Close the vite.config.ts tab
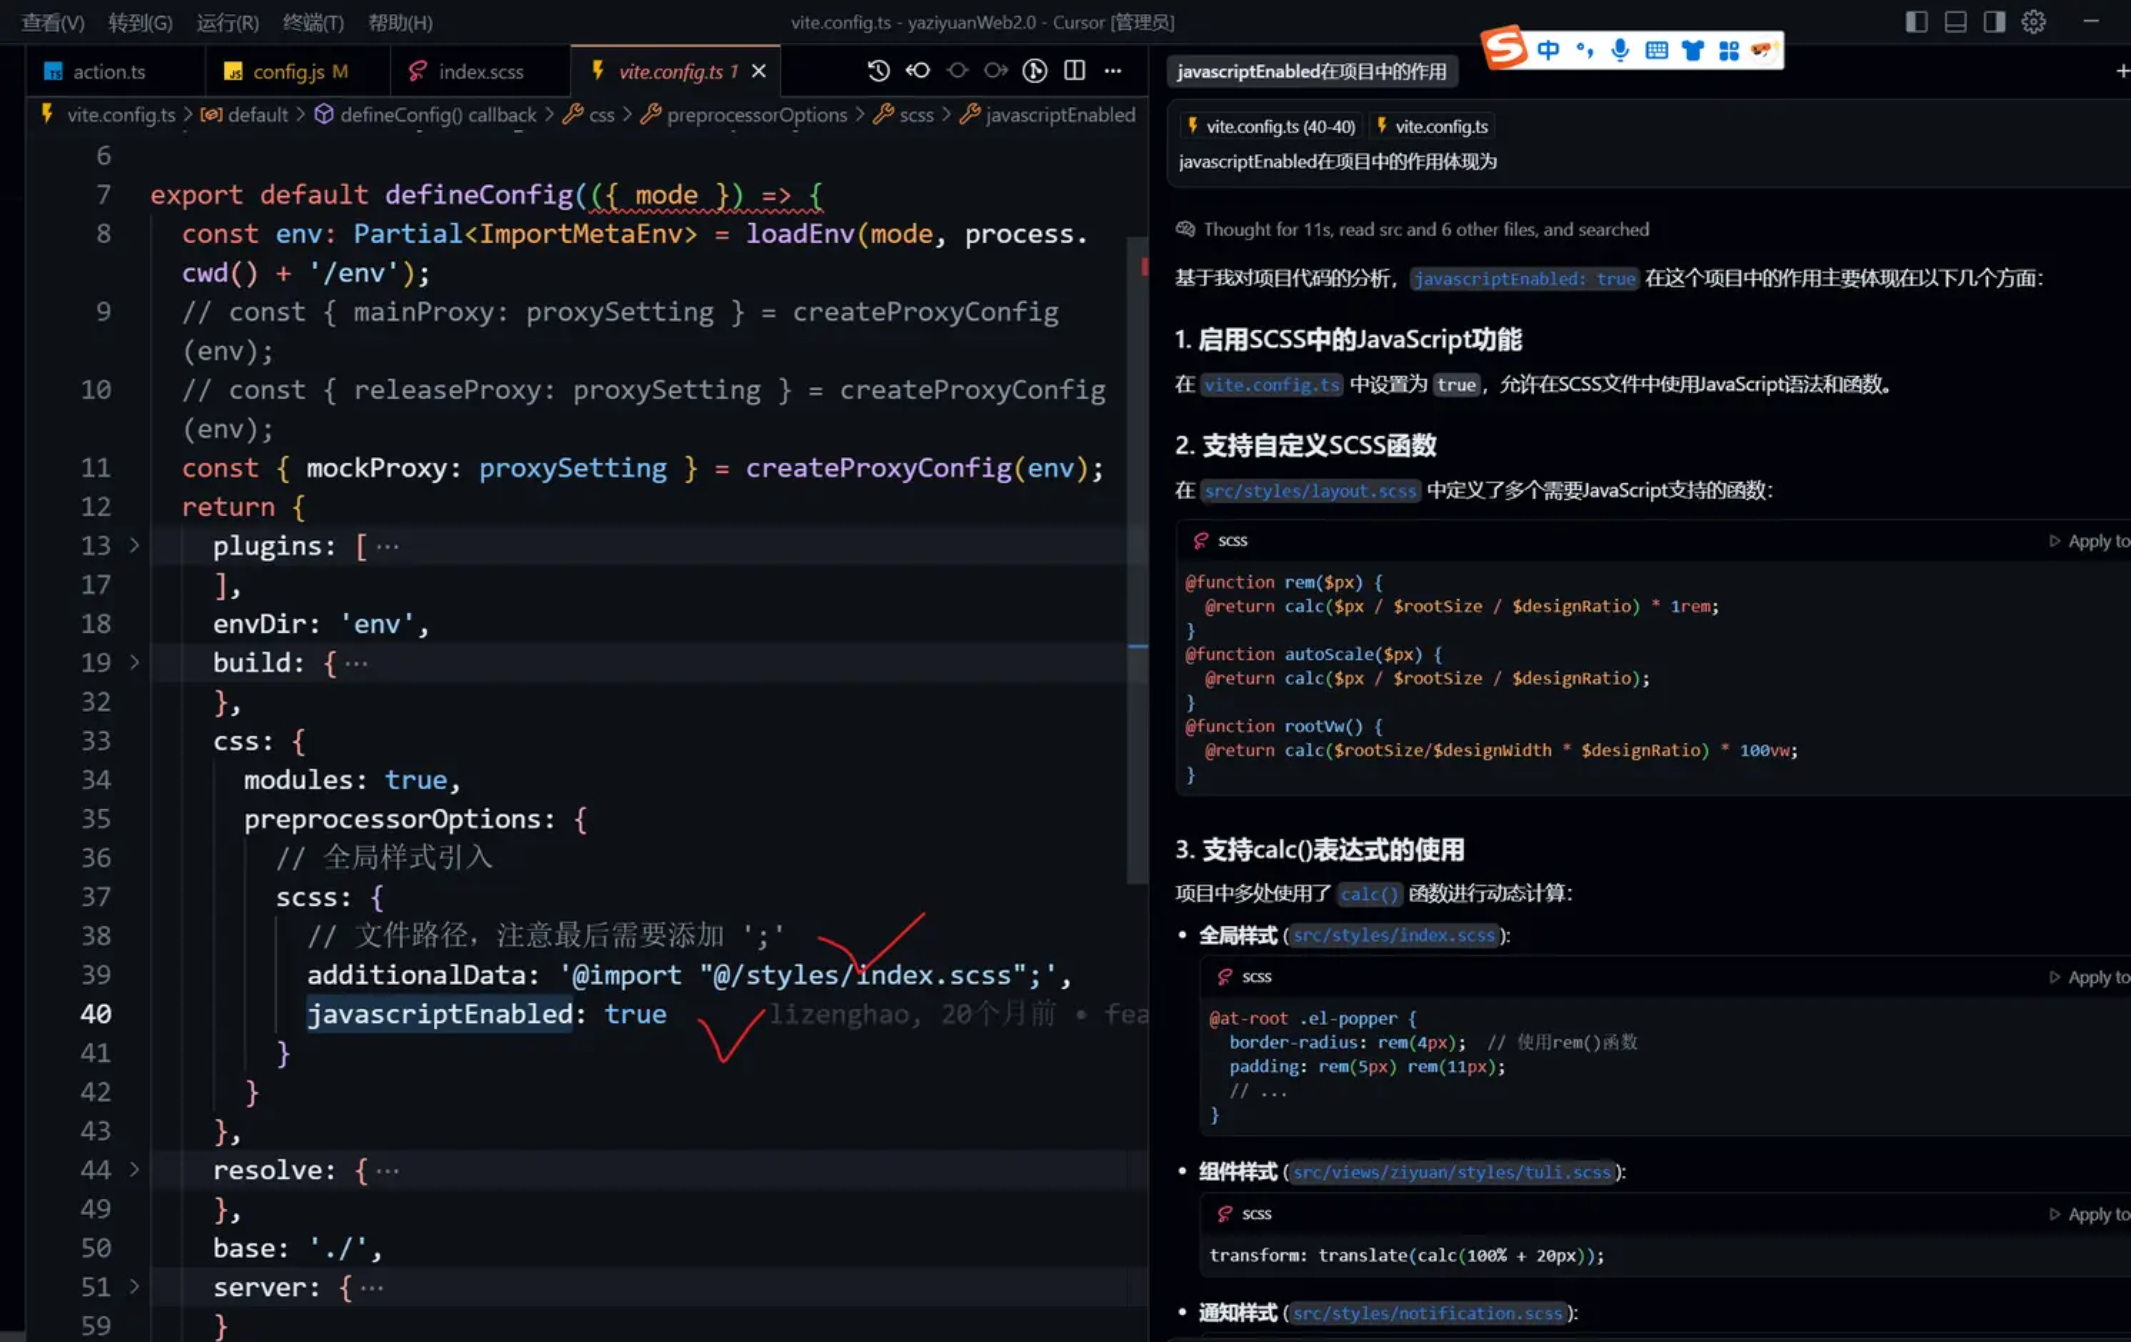This screenshot has width=2131, height=1342. (759, 71)
